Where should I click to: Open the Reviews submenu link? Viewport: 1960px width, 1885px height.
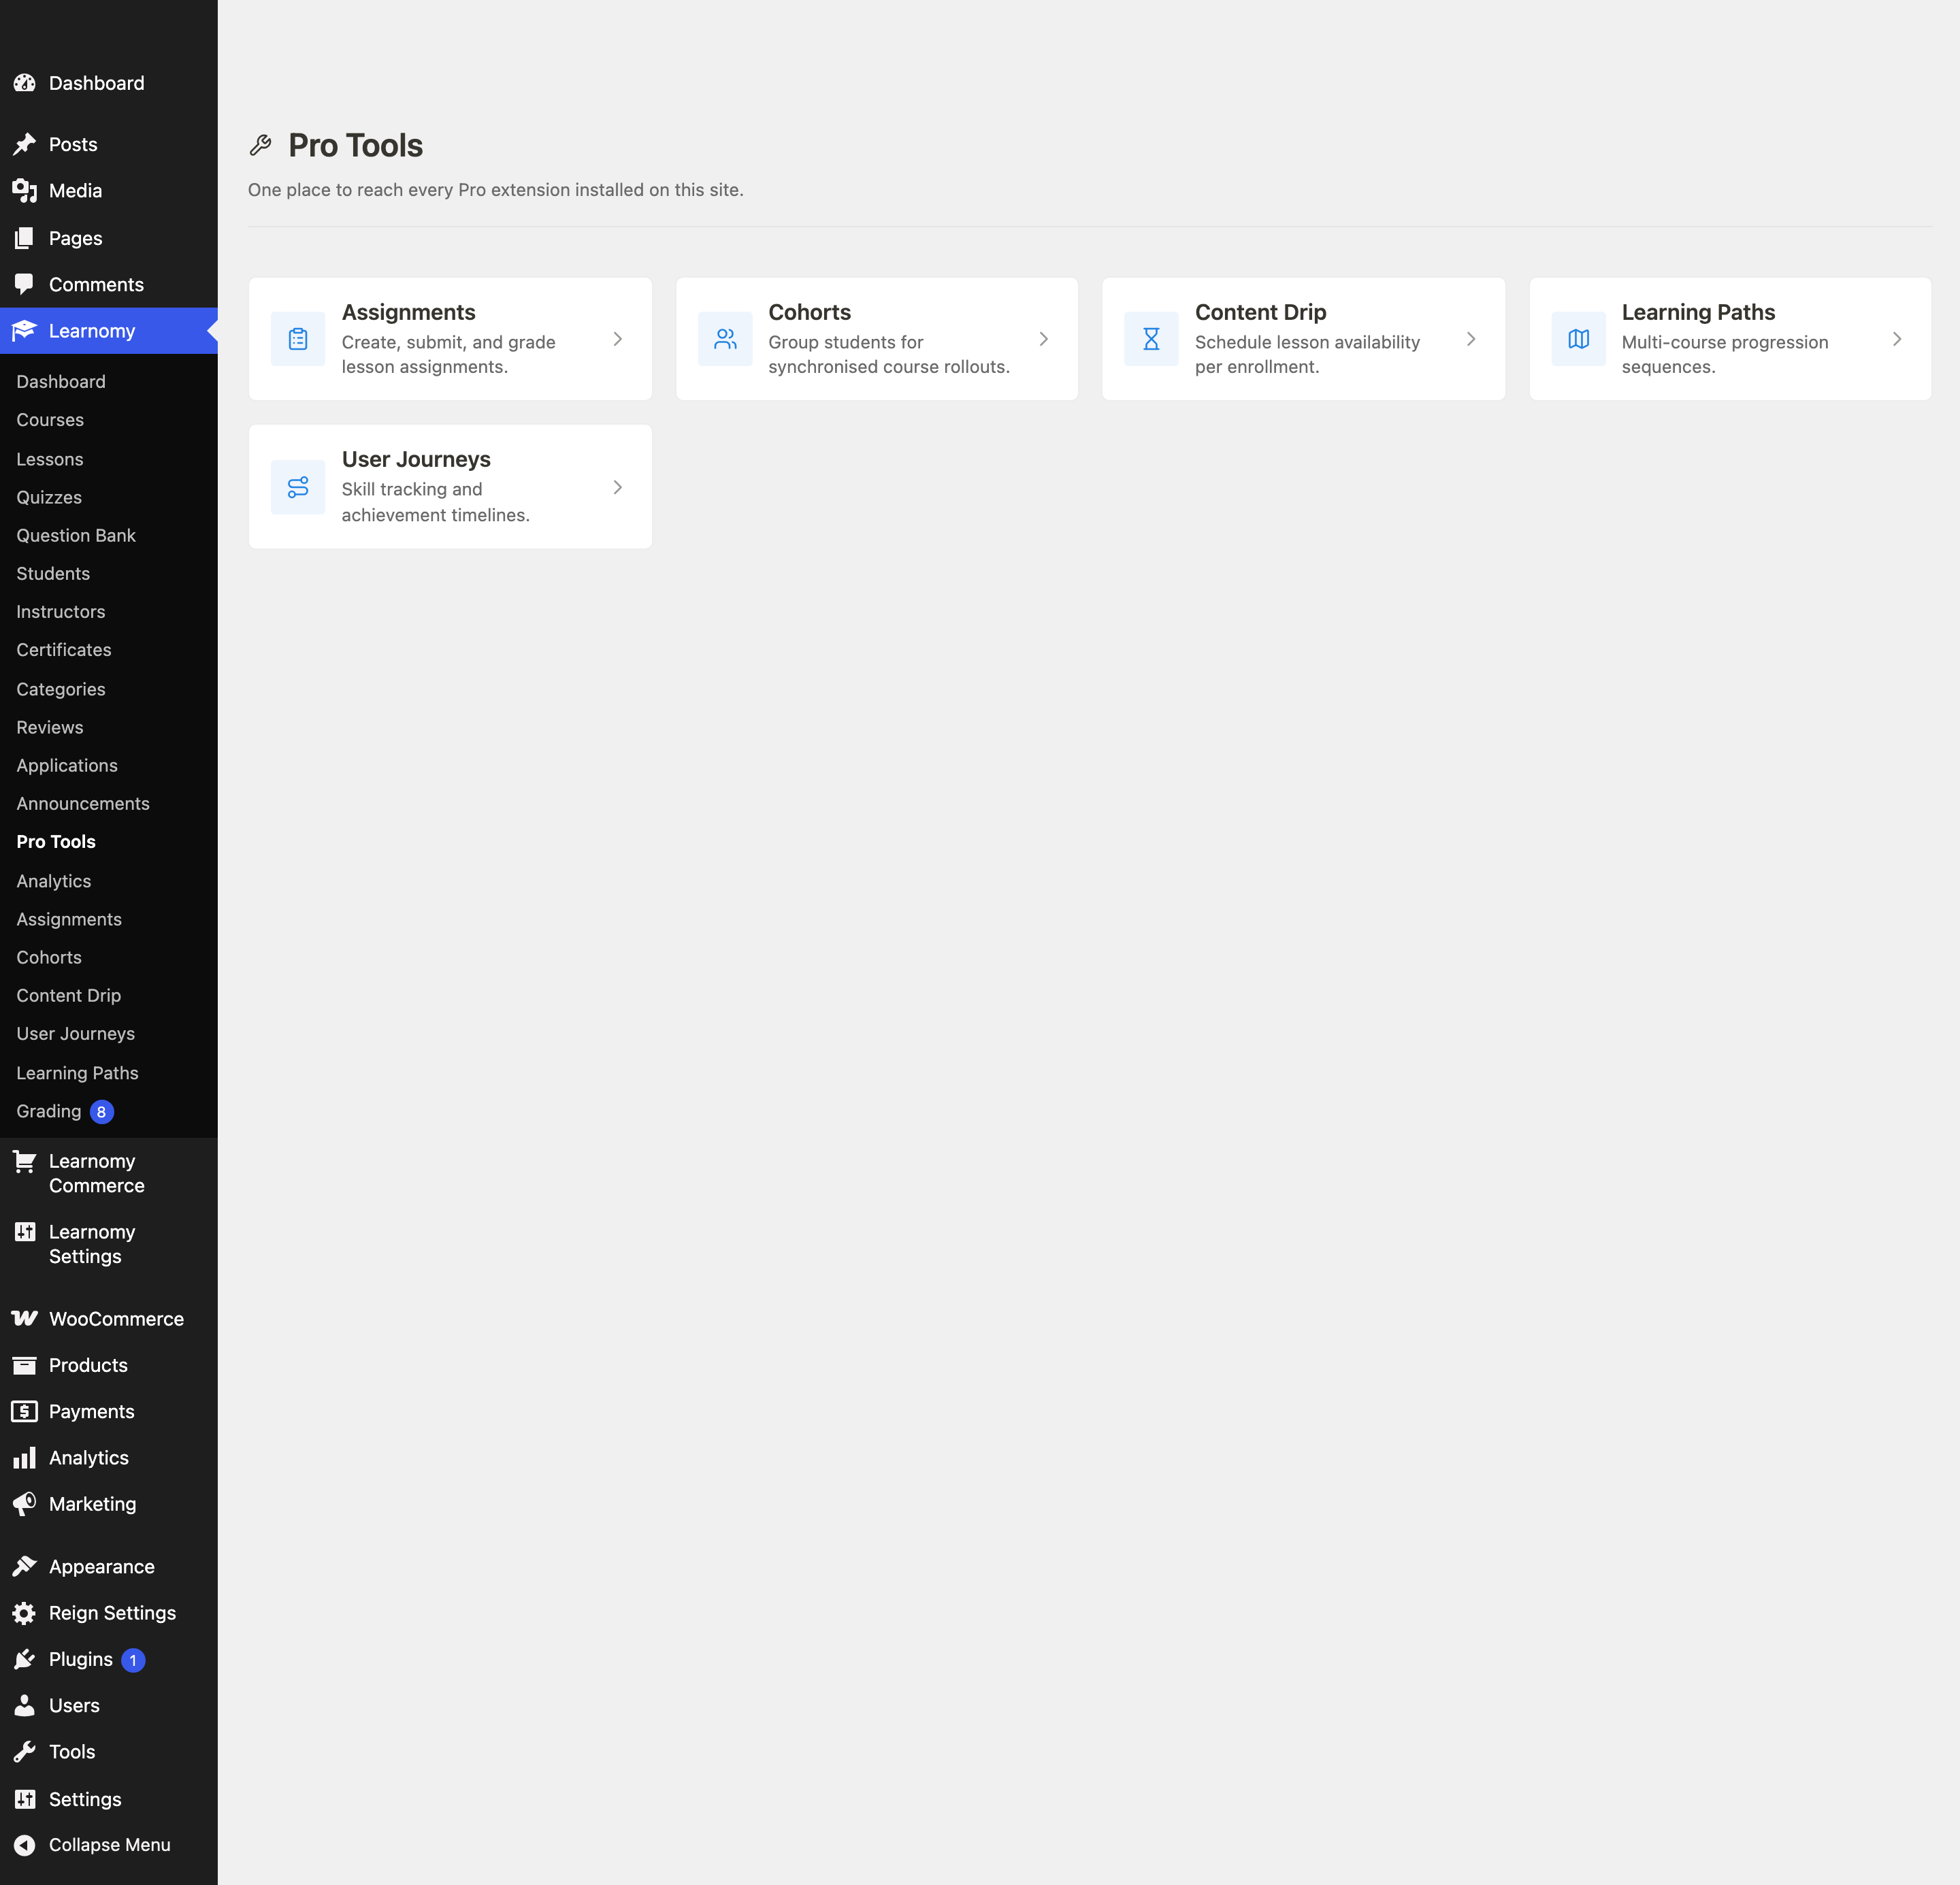50,727
